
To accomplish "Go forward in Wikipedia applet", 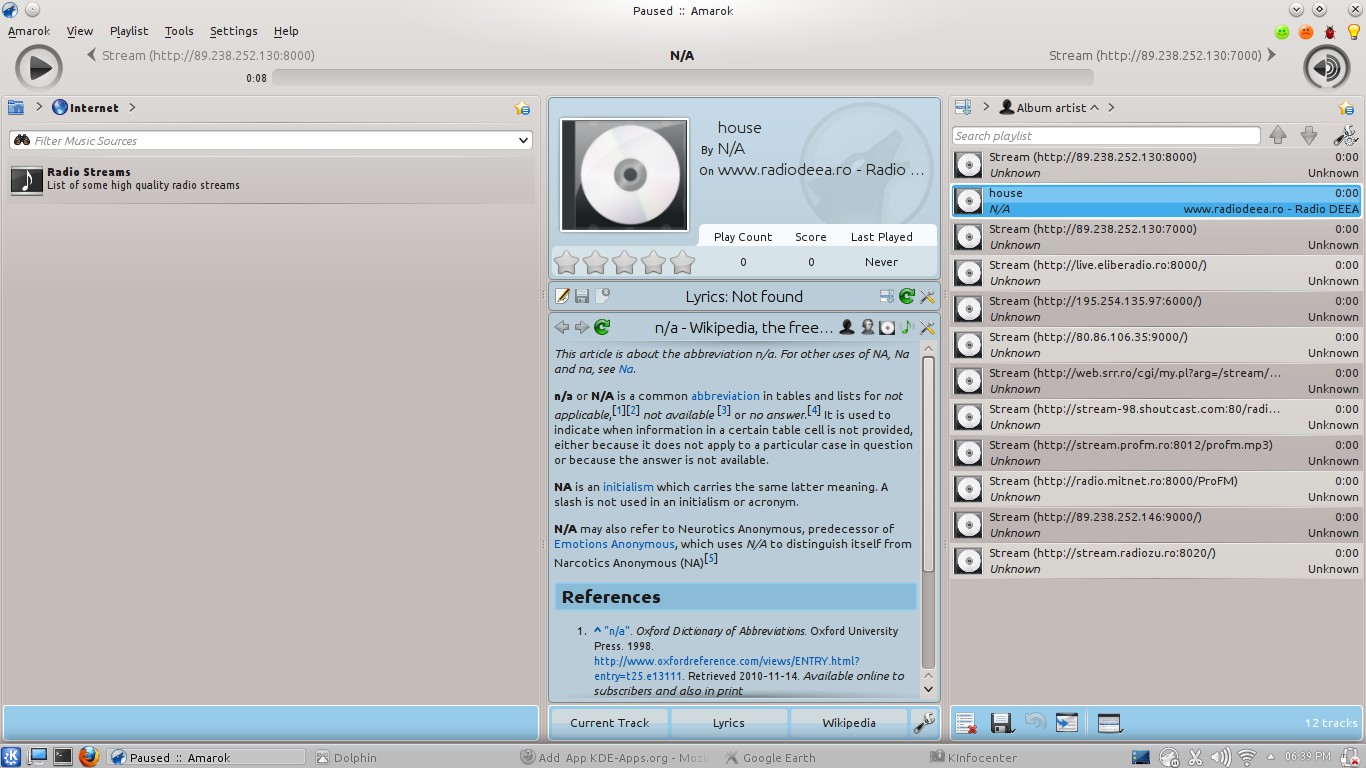I will pyautogui.click(x=582, y=327).
